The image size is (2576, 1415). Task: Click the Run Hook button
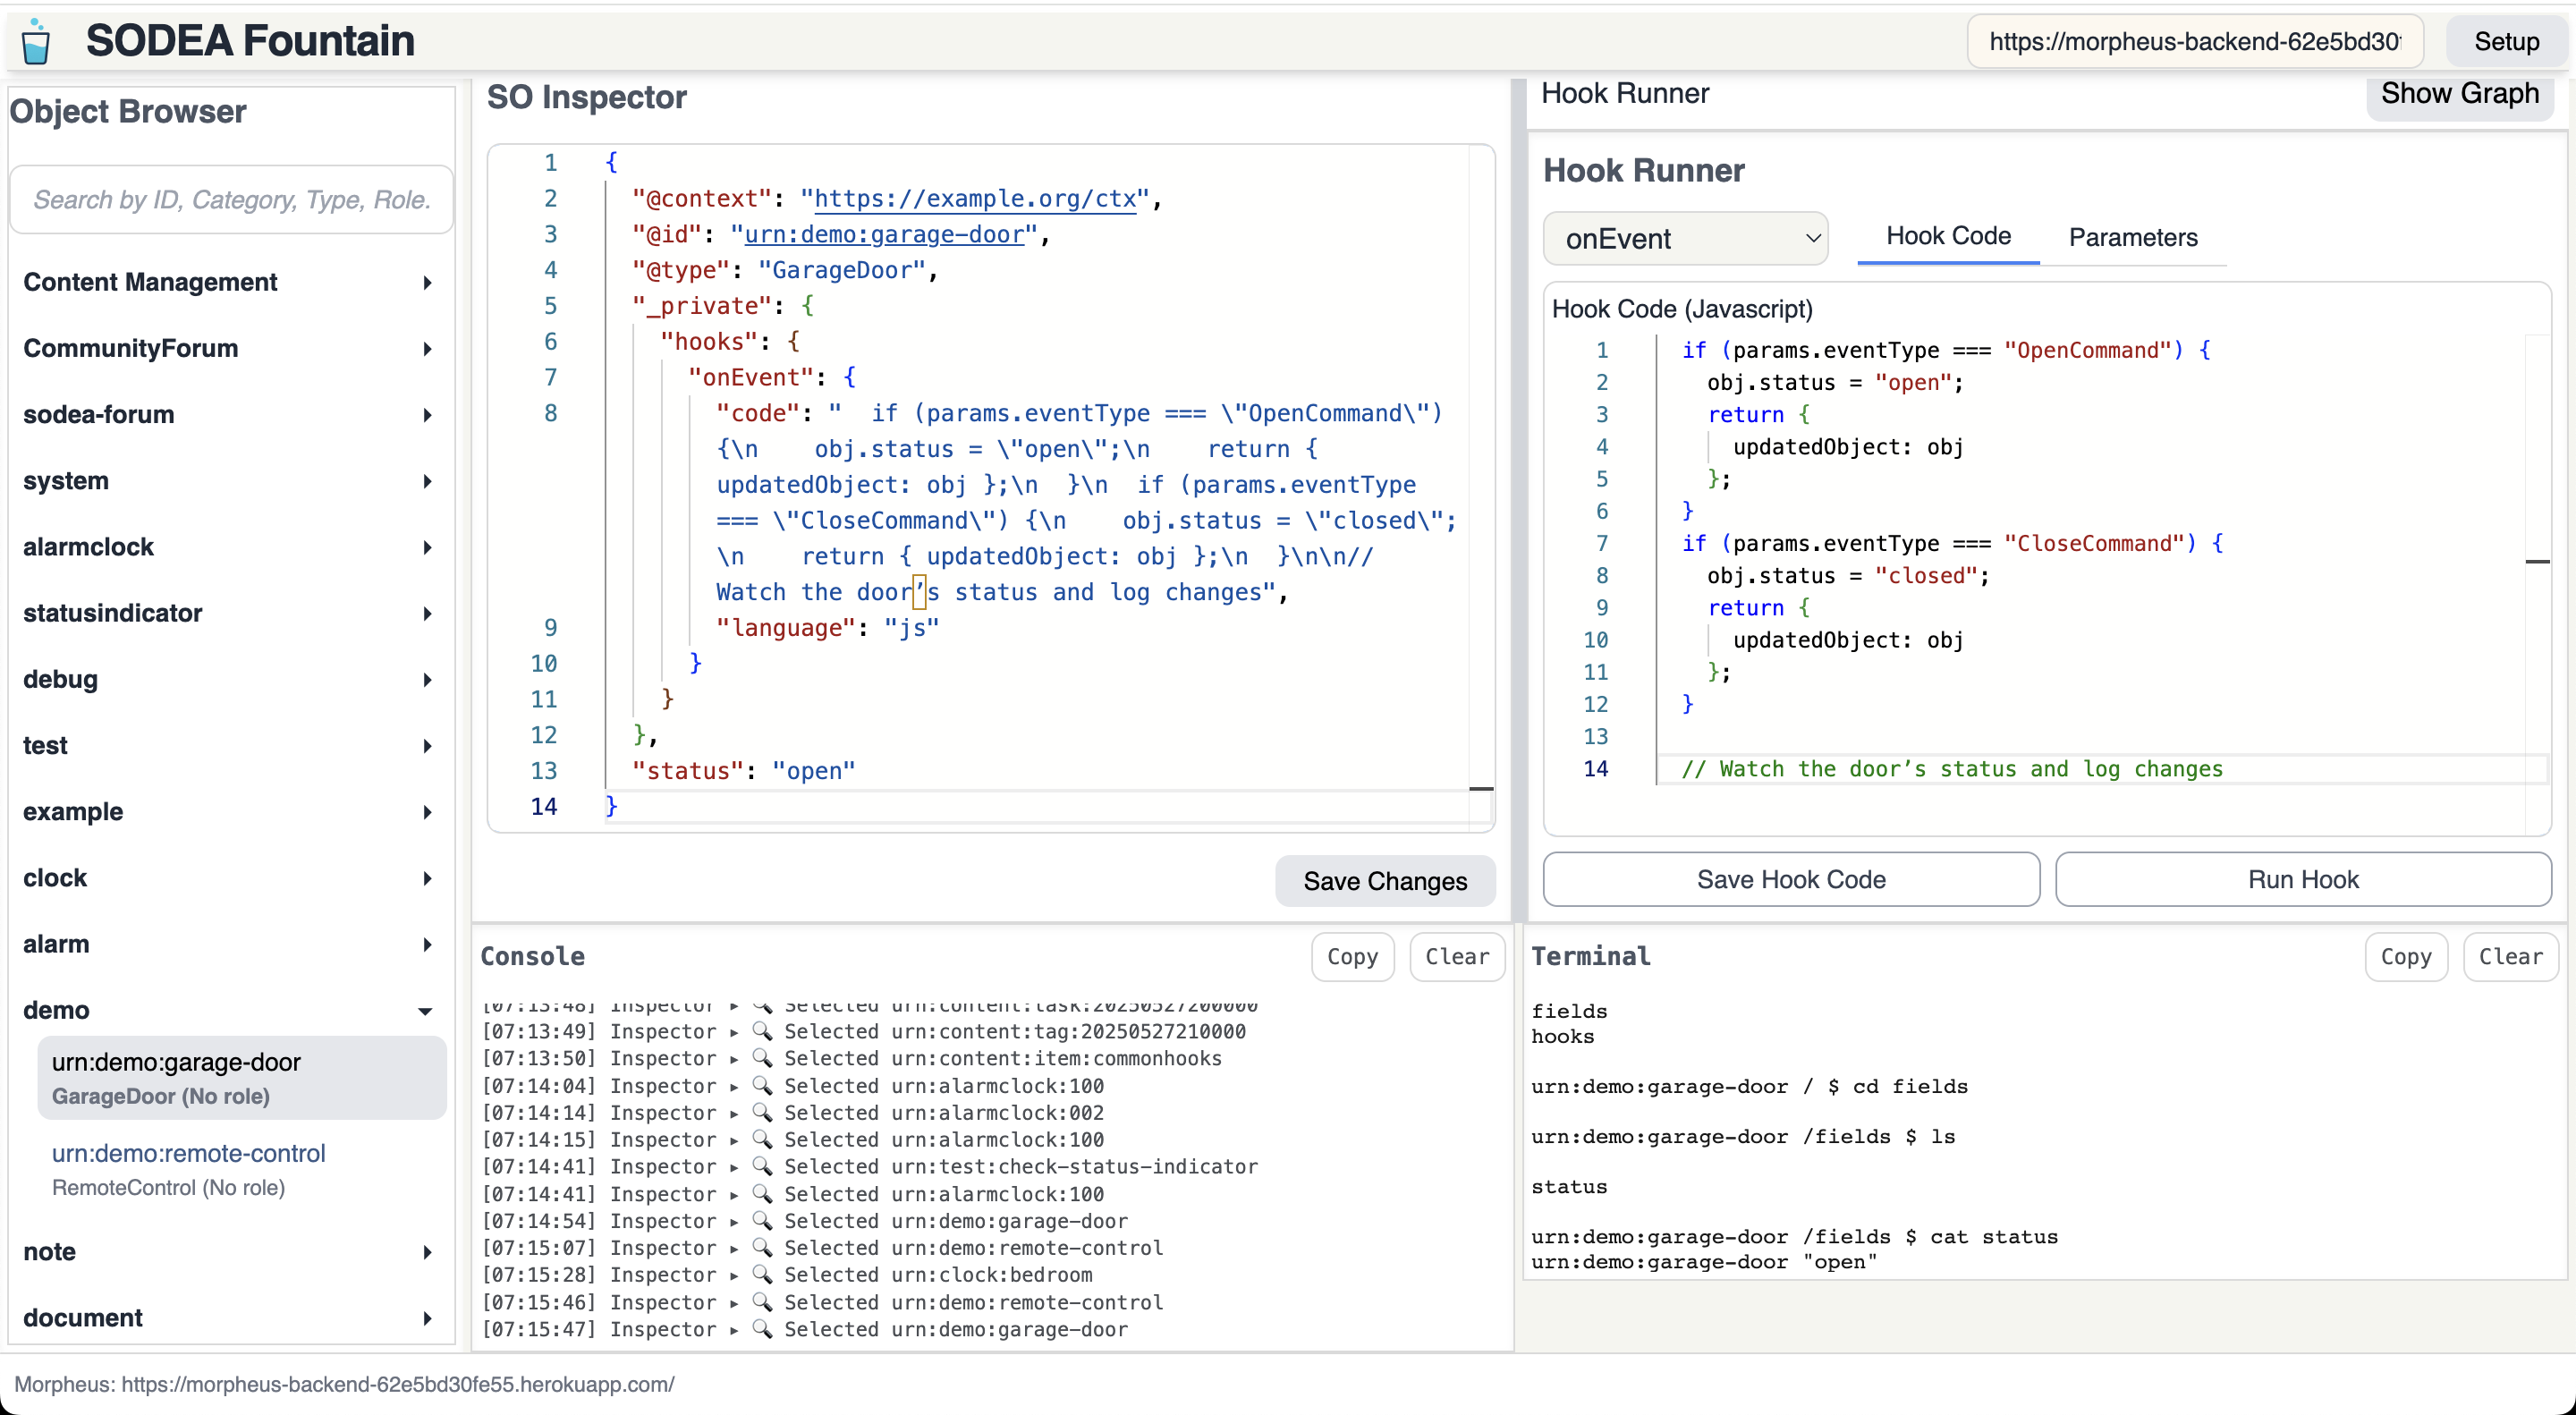2303,879
